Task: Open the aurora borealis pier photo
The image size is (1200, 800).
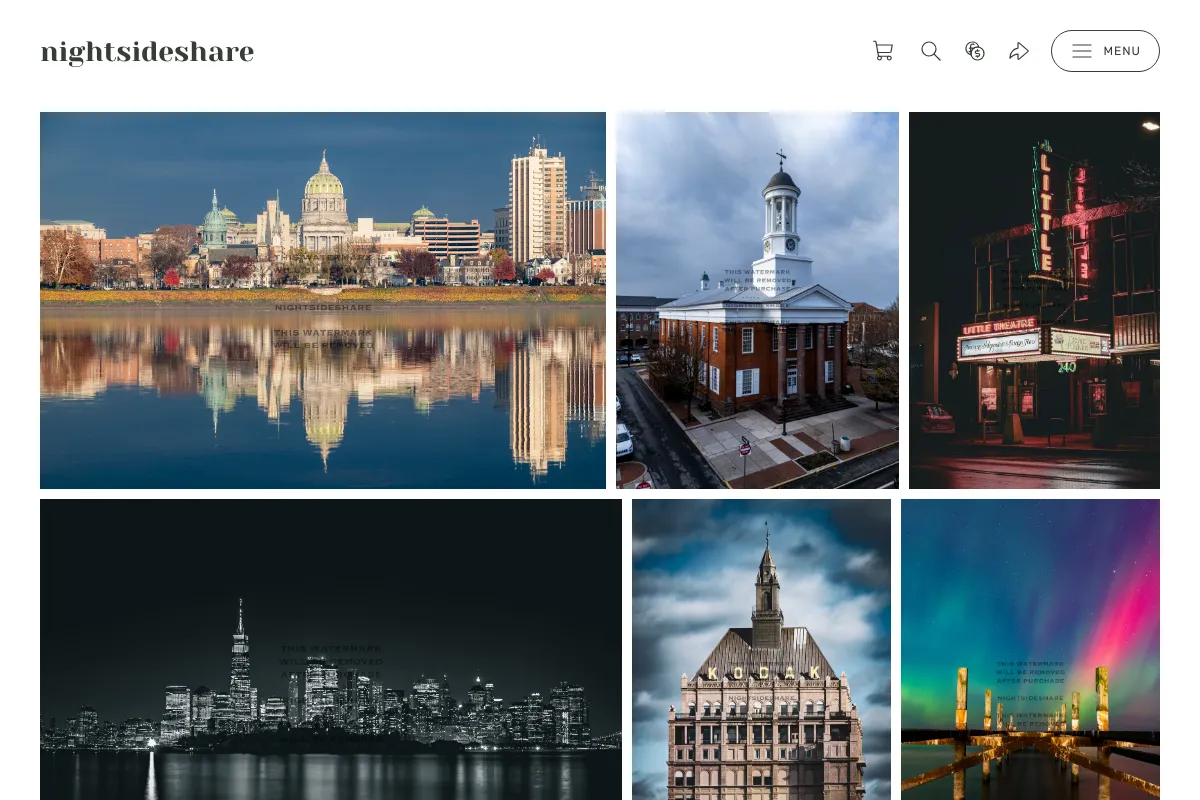Action: (x=1030, y=649)
